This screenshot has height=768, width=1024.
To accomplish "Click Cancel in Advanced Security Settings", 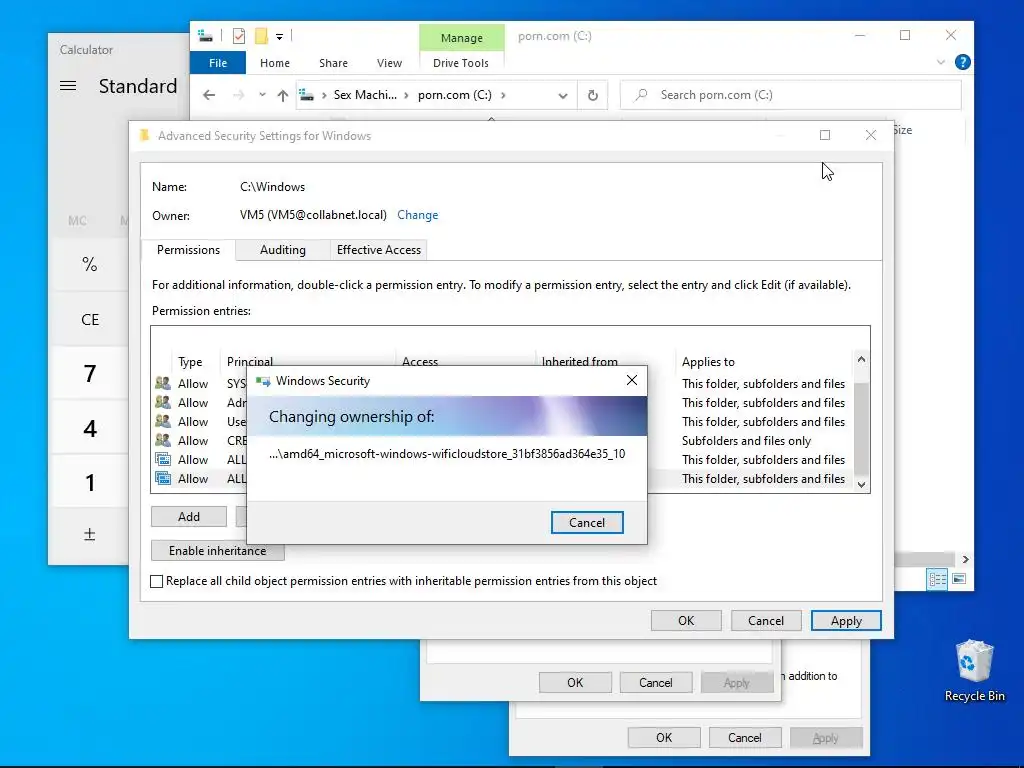I will [765, 620].
